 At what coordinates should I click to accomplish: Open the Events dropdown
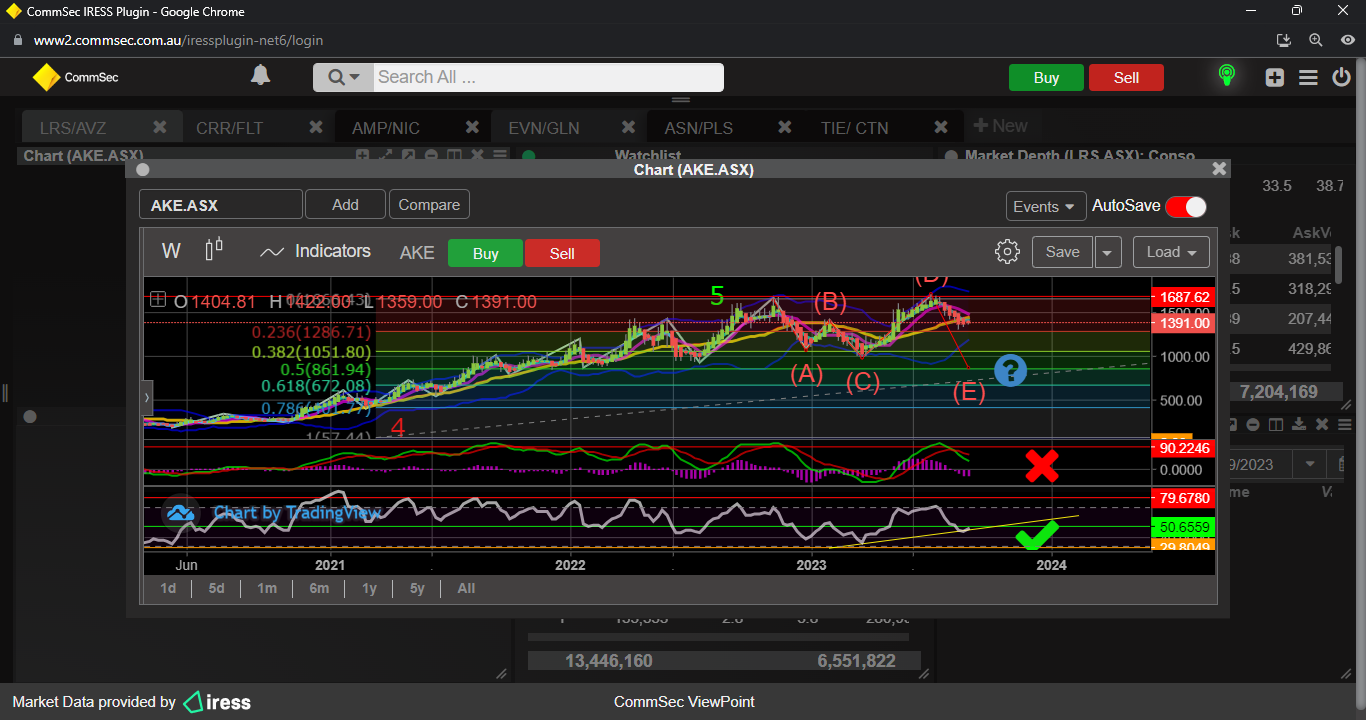(x=1046, y=206)
